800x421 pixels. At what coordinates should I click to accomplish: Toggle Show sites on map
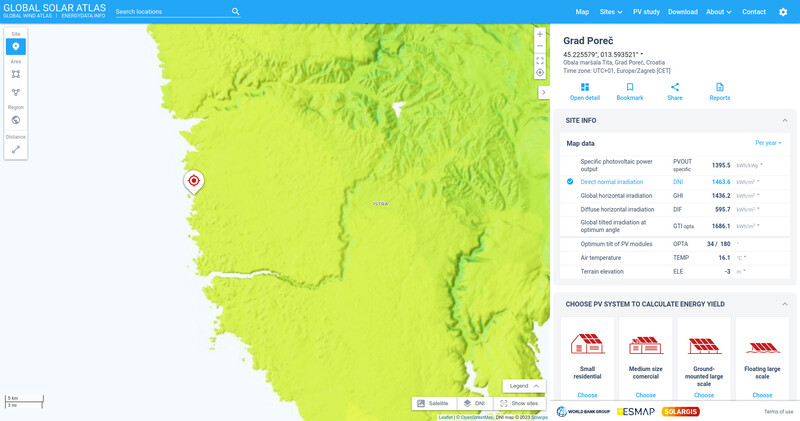click(519, 403)
